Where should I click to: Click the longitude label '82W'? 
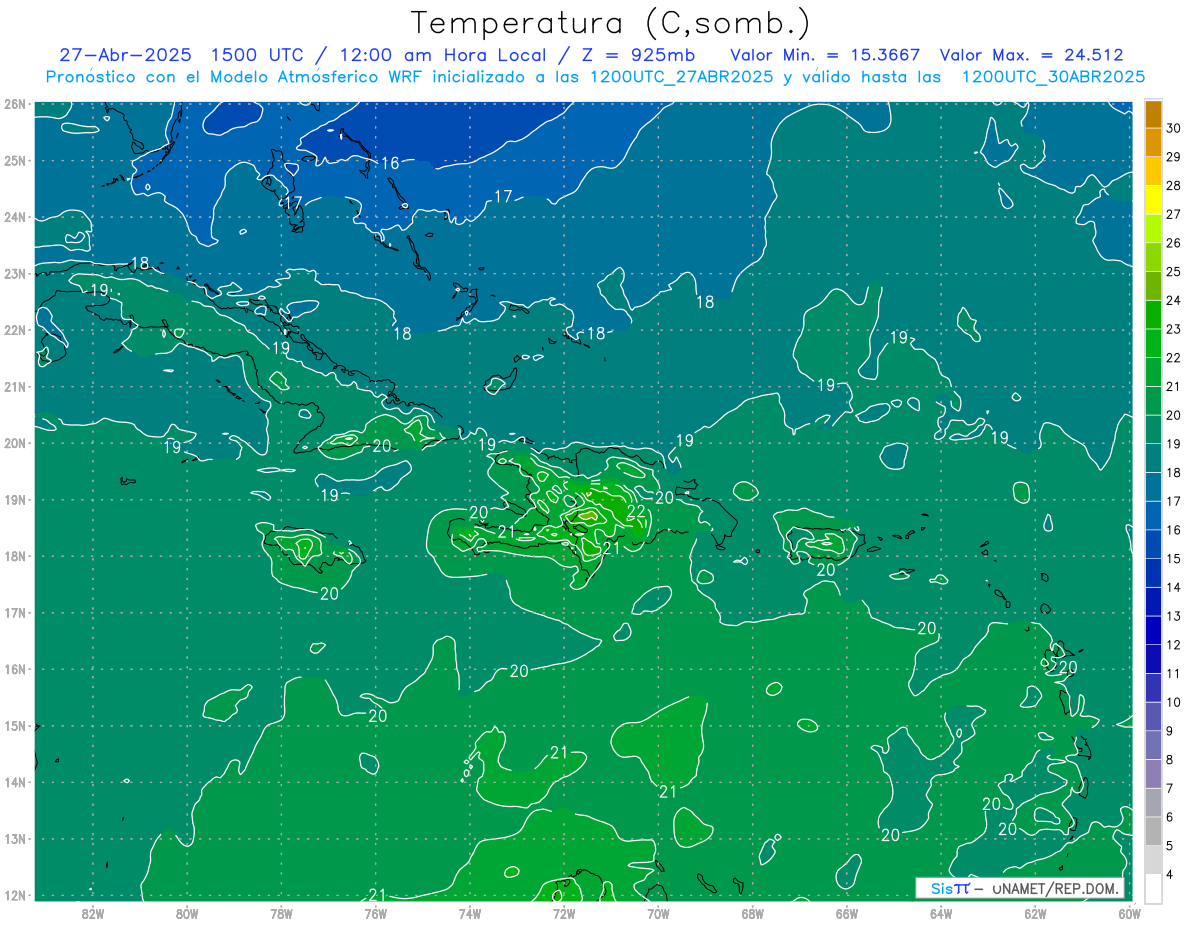point(93,912)
